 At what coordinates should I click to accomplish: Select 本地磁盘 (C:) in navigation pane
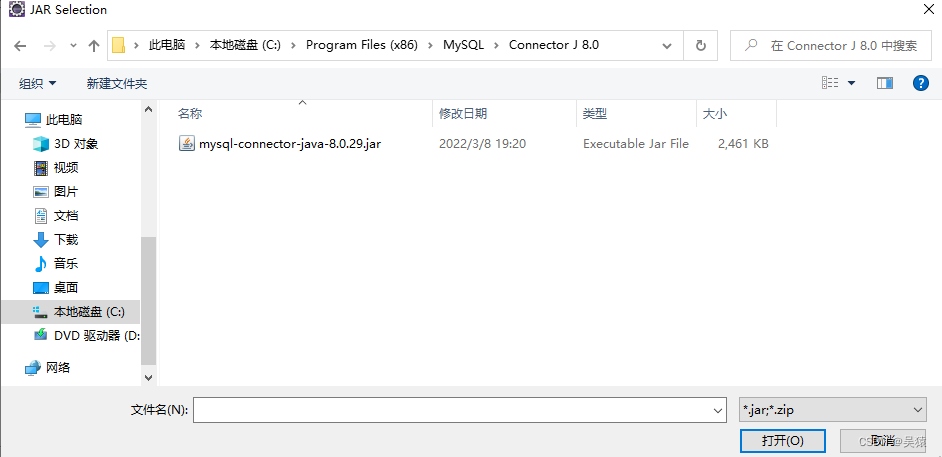point(70,312)
